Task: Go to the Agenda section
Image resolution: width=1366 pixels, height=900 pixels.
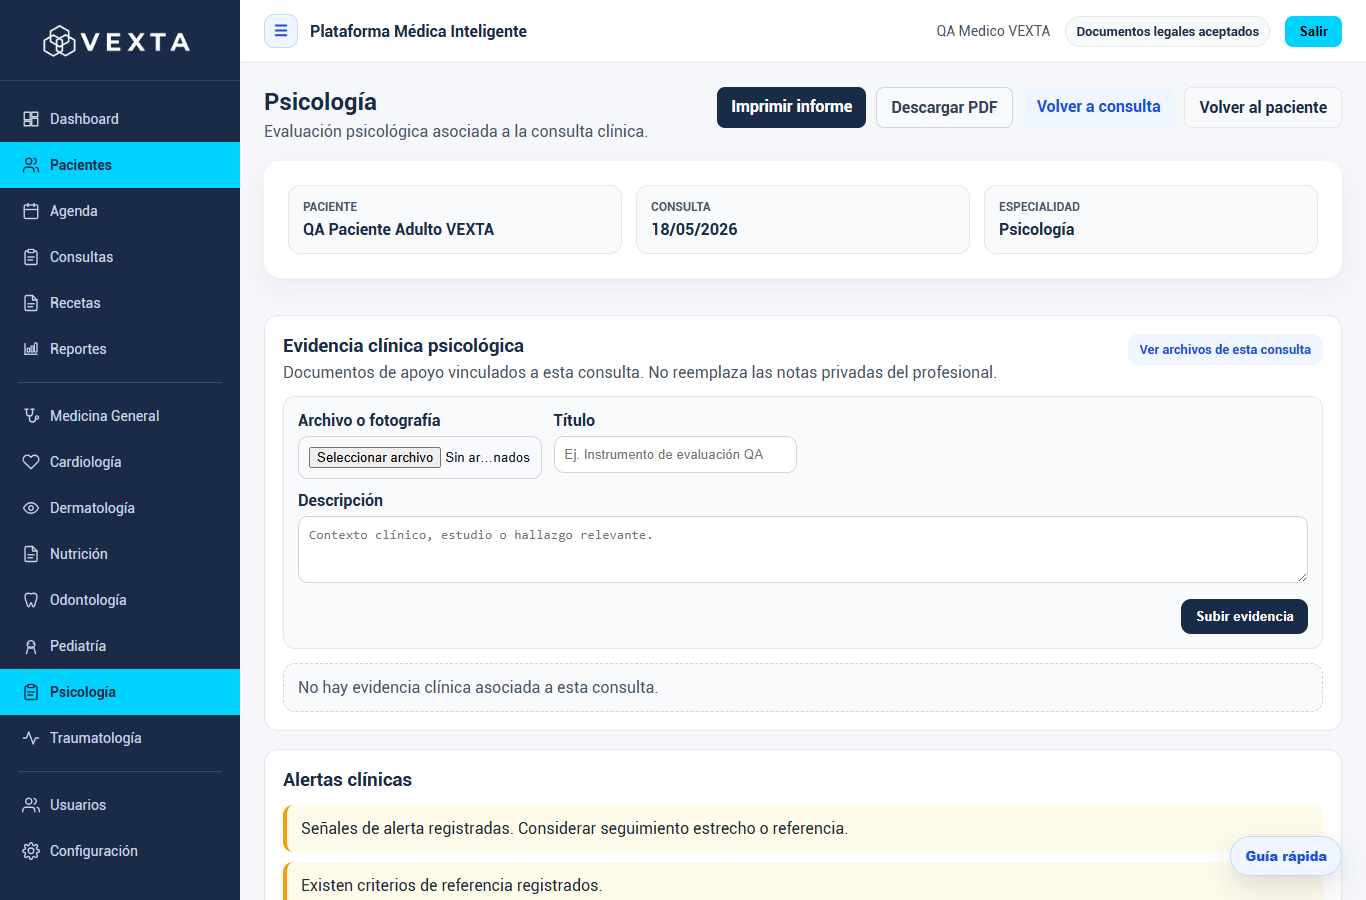Action: [120, 211]
